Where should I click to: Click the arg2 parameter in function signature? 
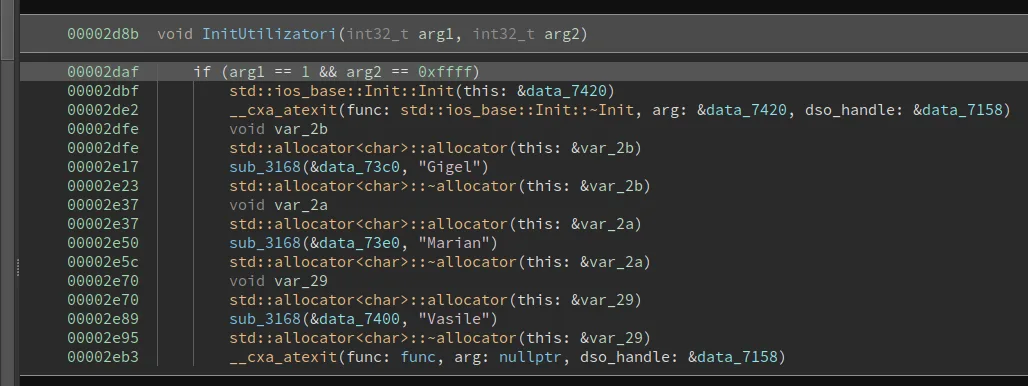[562, 34]
